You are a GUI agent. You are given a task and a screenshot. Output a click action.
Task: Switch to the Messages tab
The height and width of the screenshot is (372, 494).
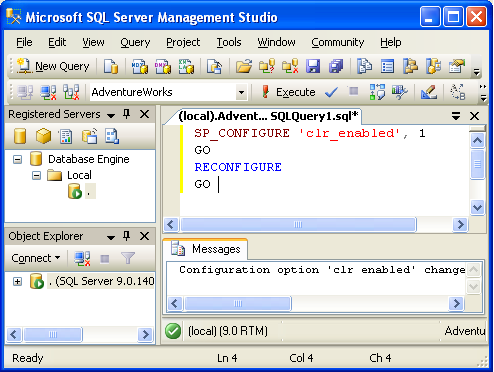(206, 249)
